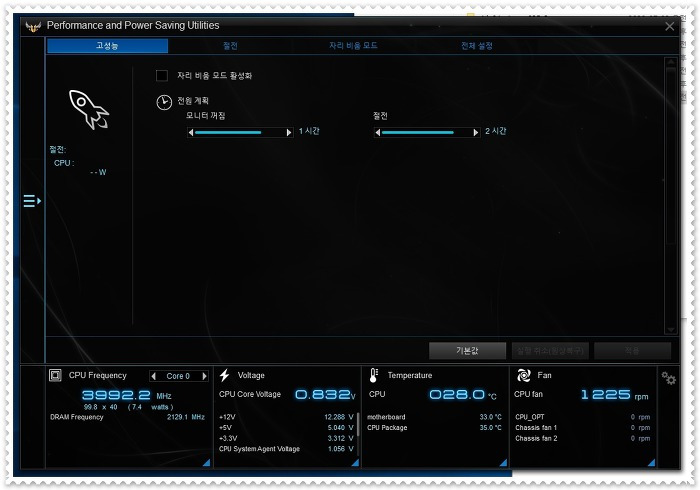The height and width of the screenshot is (490, 700).
Task: Click the Fan panel fan icon
Action: click(524, 375)
